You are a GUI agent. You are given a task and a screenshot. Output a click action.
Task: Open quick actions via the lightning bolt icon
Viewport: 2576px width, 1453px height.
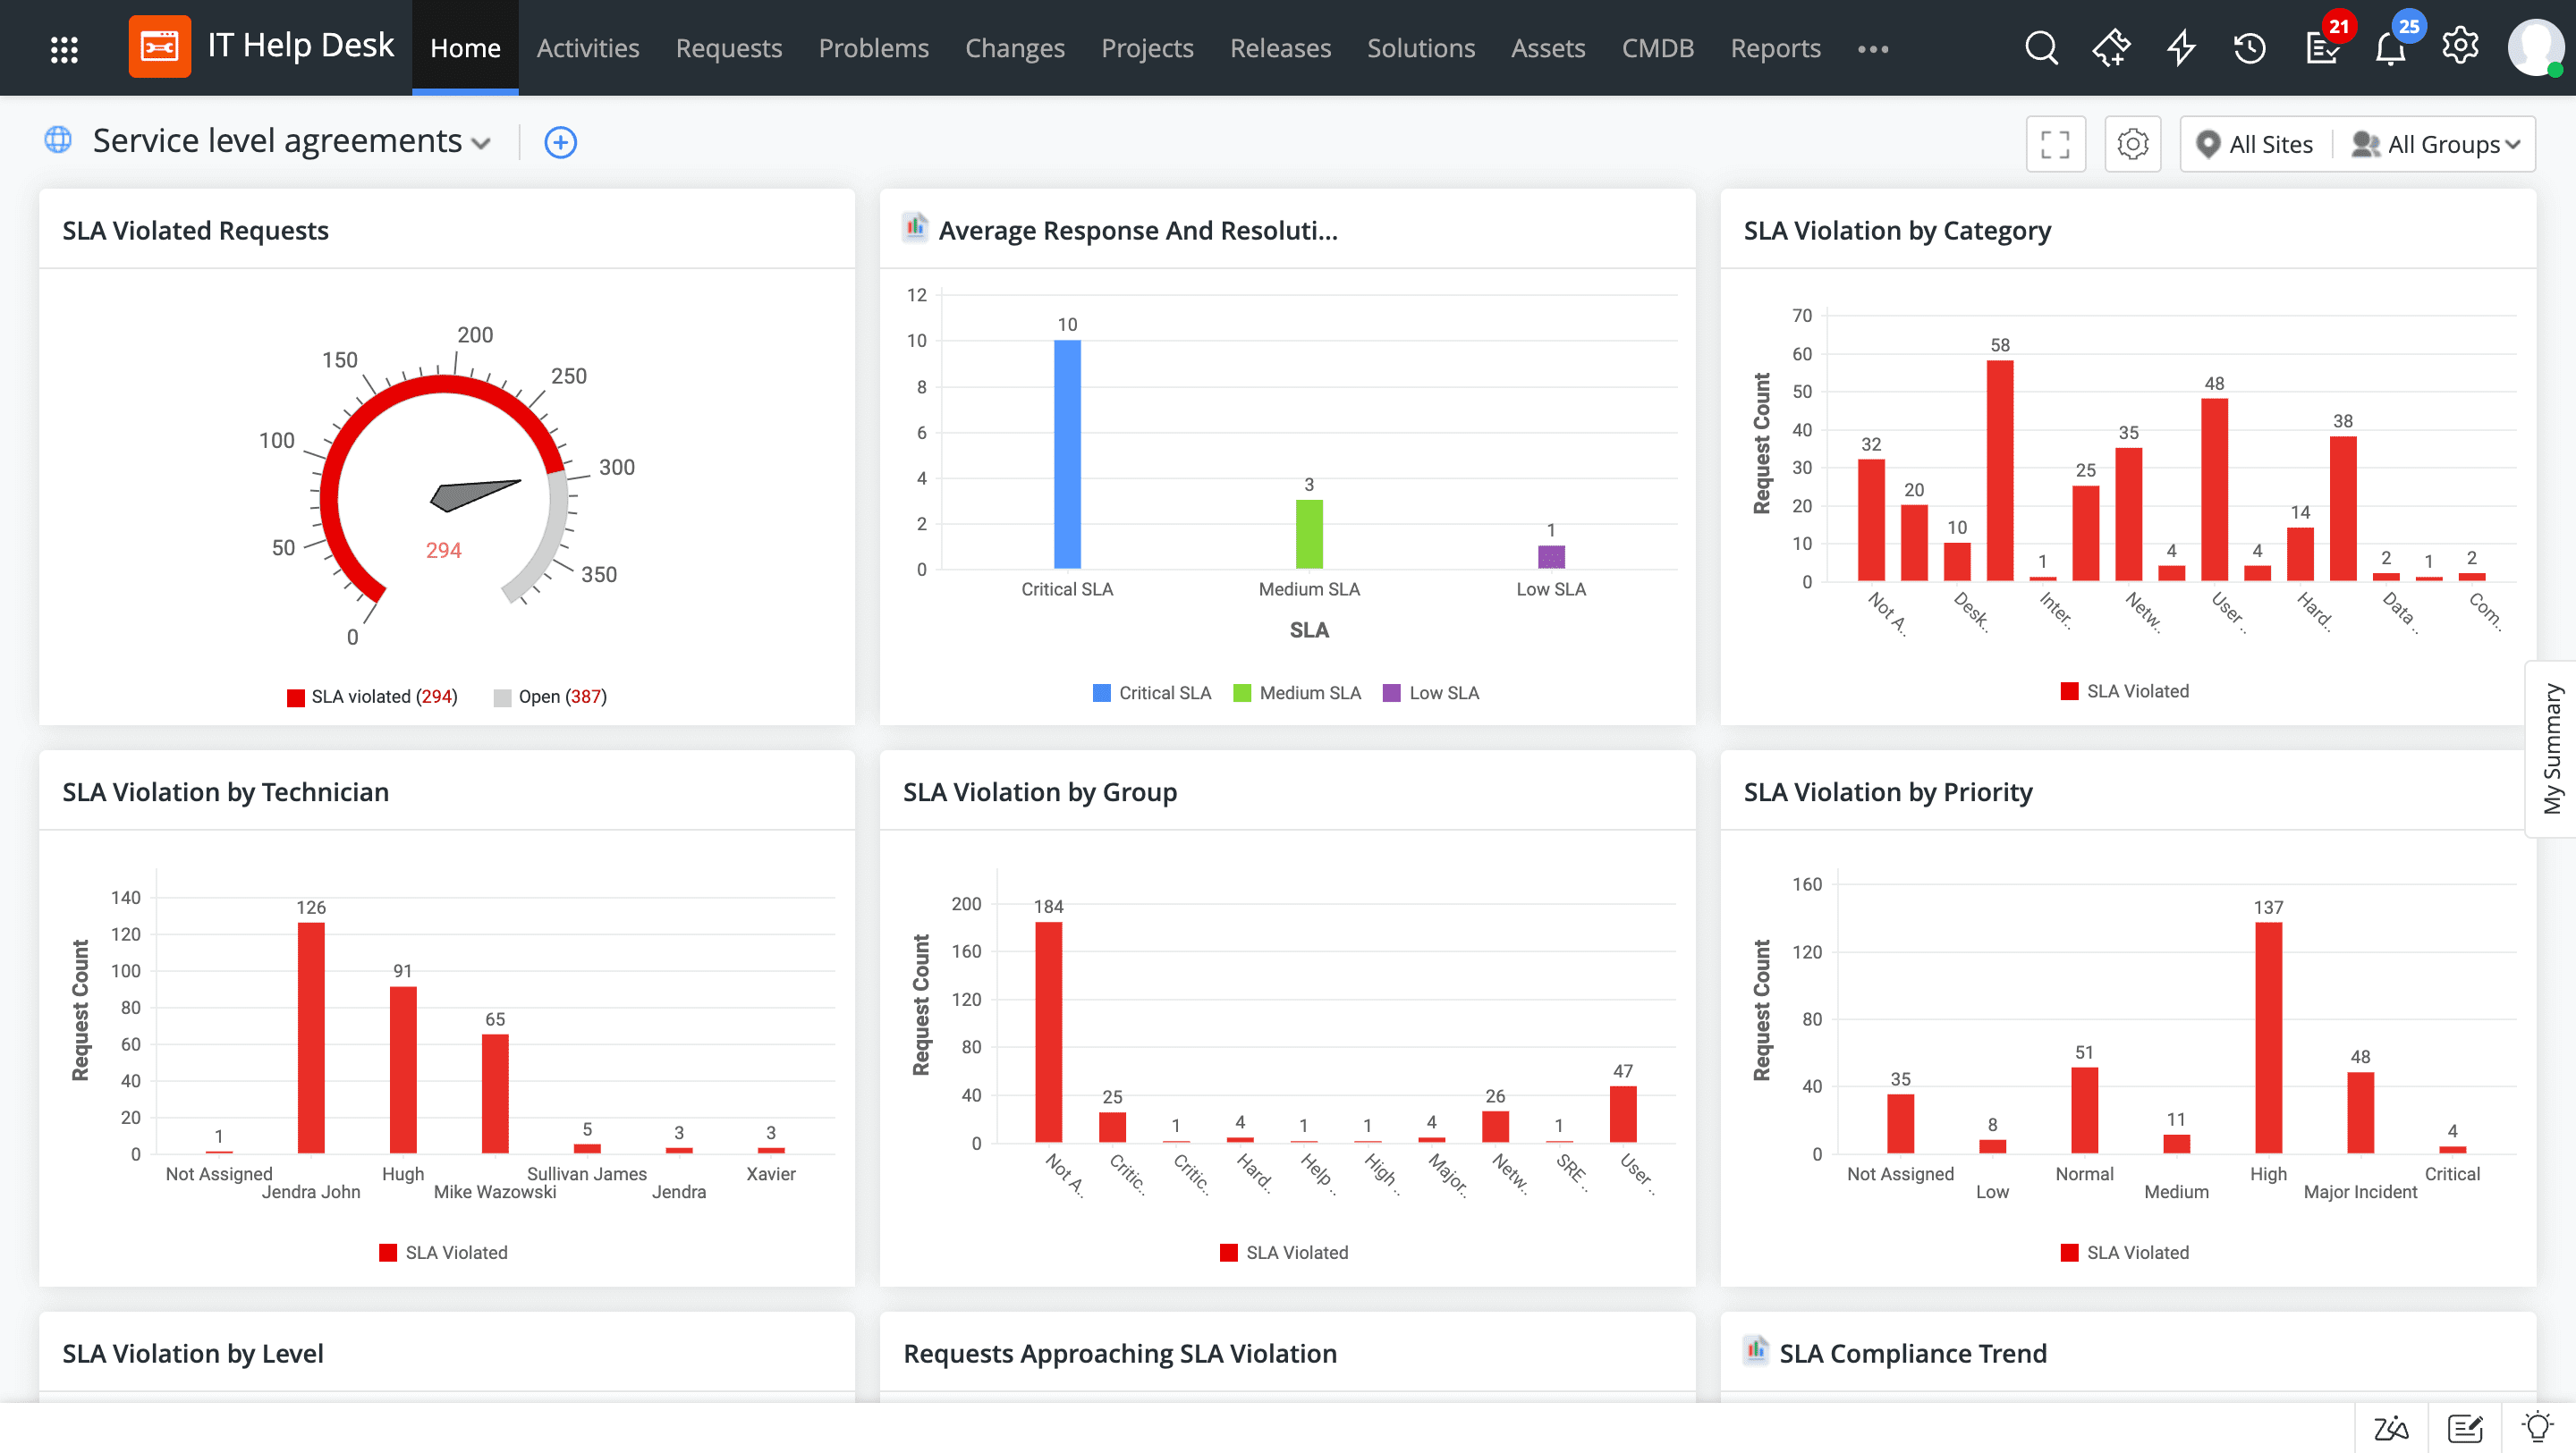(2181, 47)
